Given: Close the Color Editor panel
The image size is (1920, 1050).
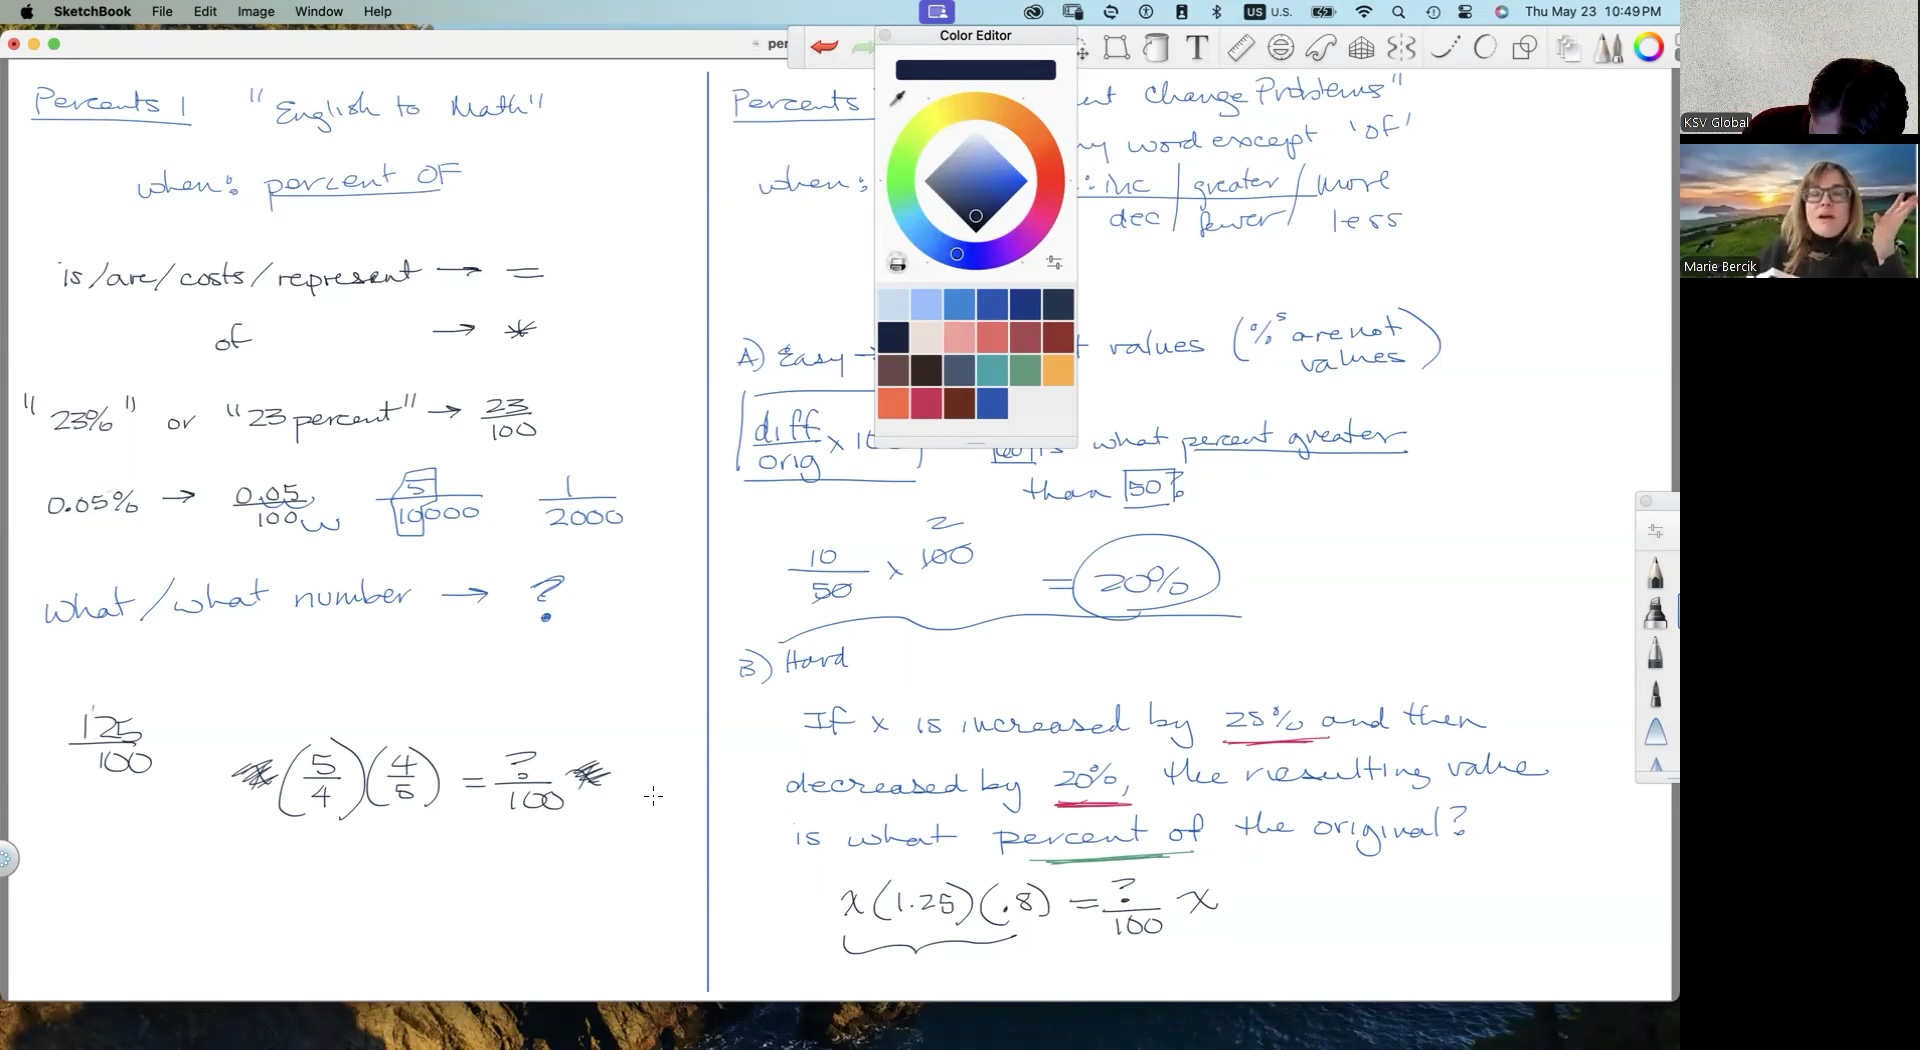Looking at the screenshot, I should tap(885, 35).
